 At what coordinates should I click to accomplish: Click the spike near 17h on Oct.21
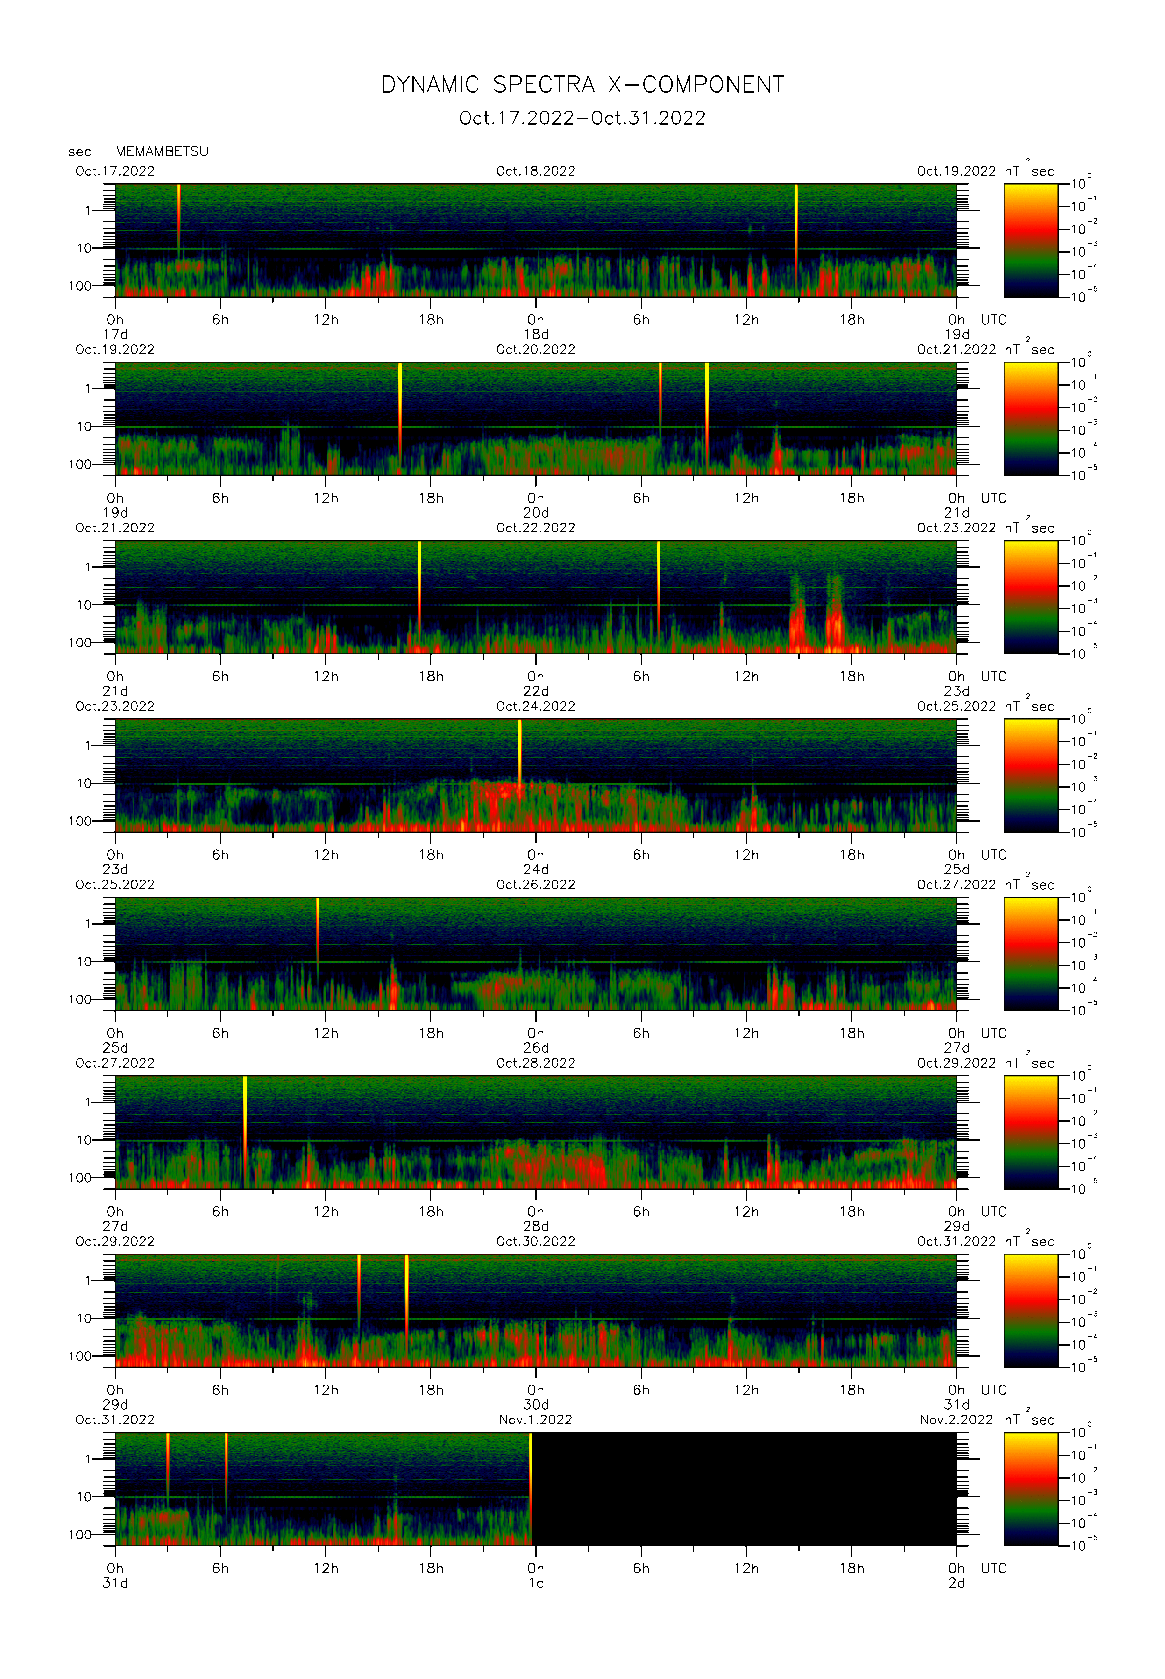point(419,585)
